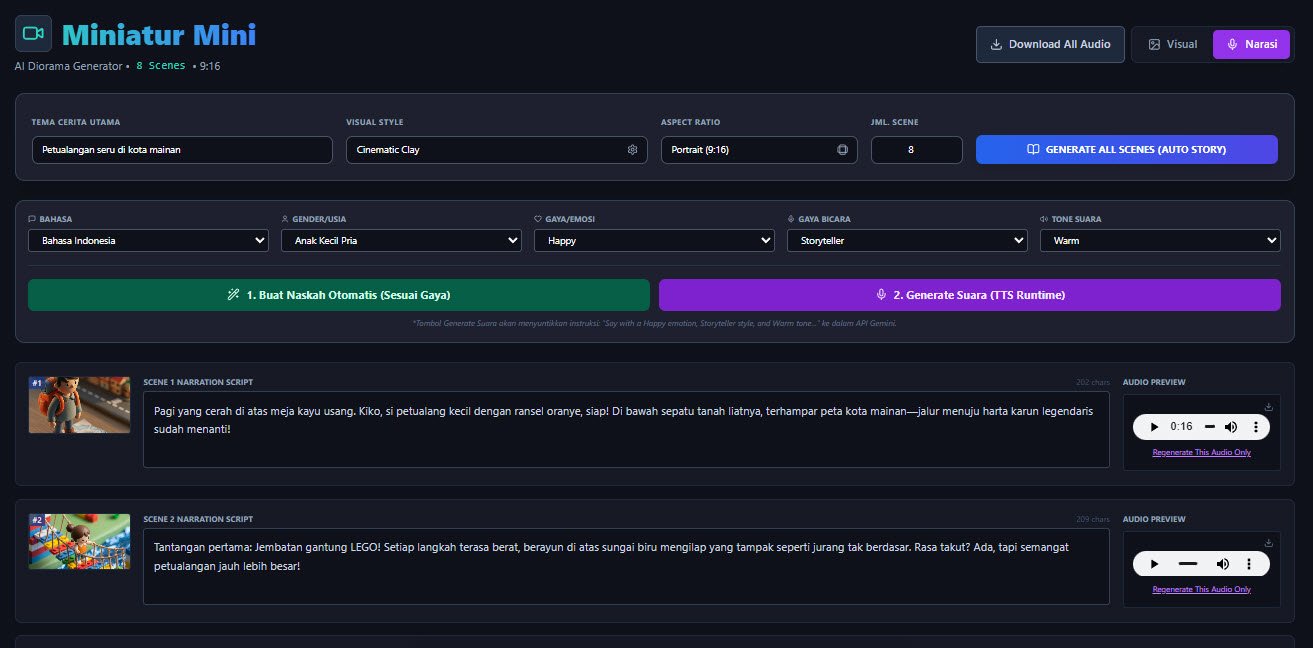This screenshot has width=1313, height=648.
Task: Click the "202 chars" counter
Action: coord(1093,382)
